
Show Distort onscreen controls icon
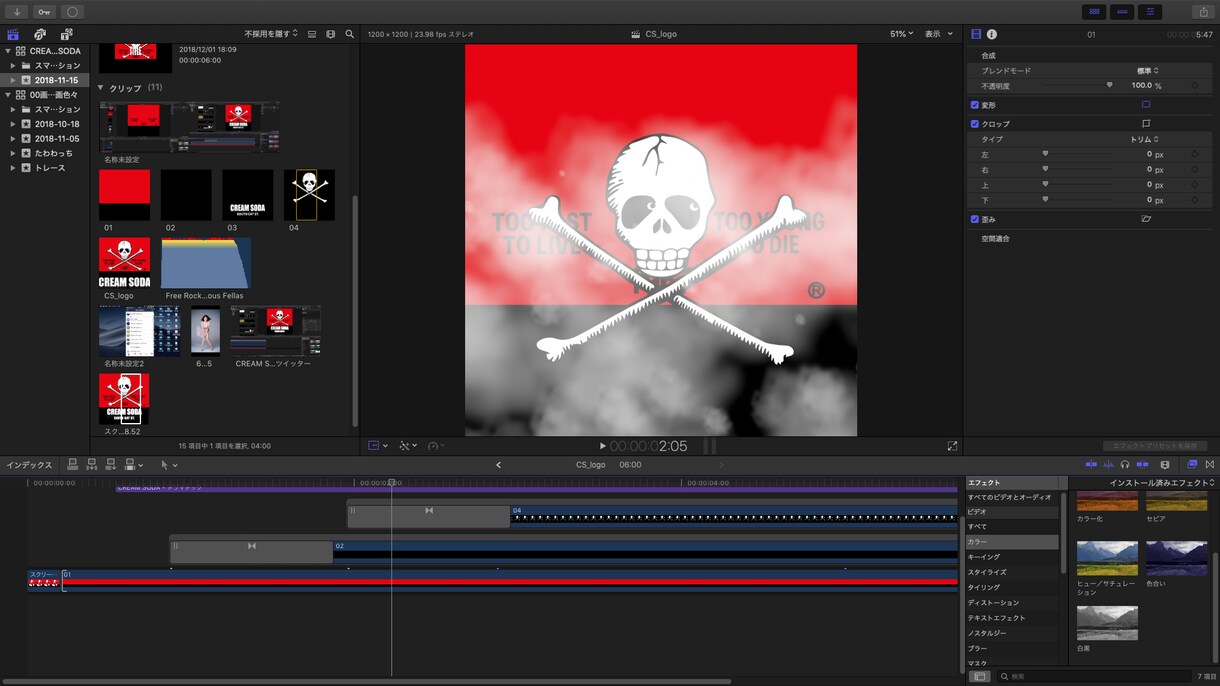tap(1146, 219)
